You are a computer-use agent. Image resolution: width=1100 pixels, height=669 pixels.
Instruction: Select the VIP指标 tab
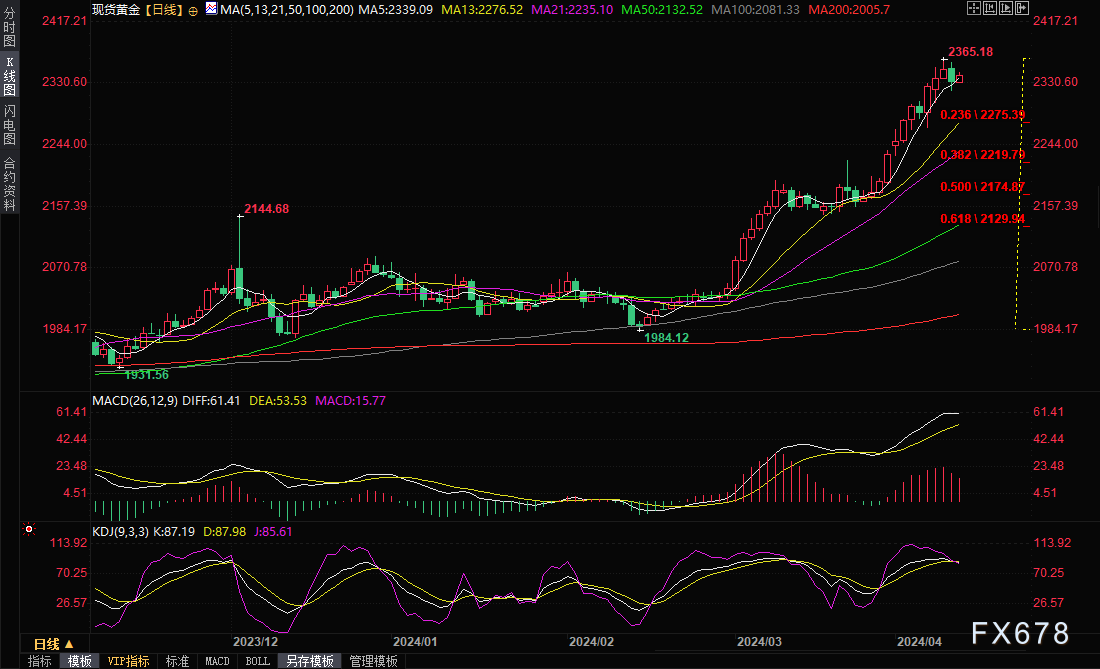tap(128, 661)
